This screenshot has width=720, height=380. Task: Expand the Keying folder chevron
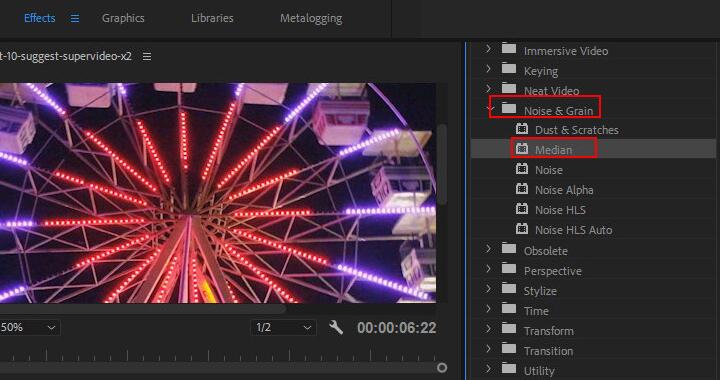point(488,69)
